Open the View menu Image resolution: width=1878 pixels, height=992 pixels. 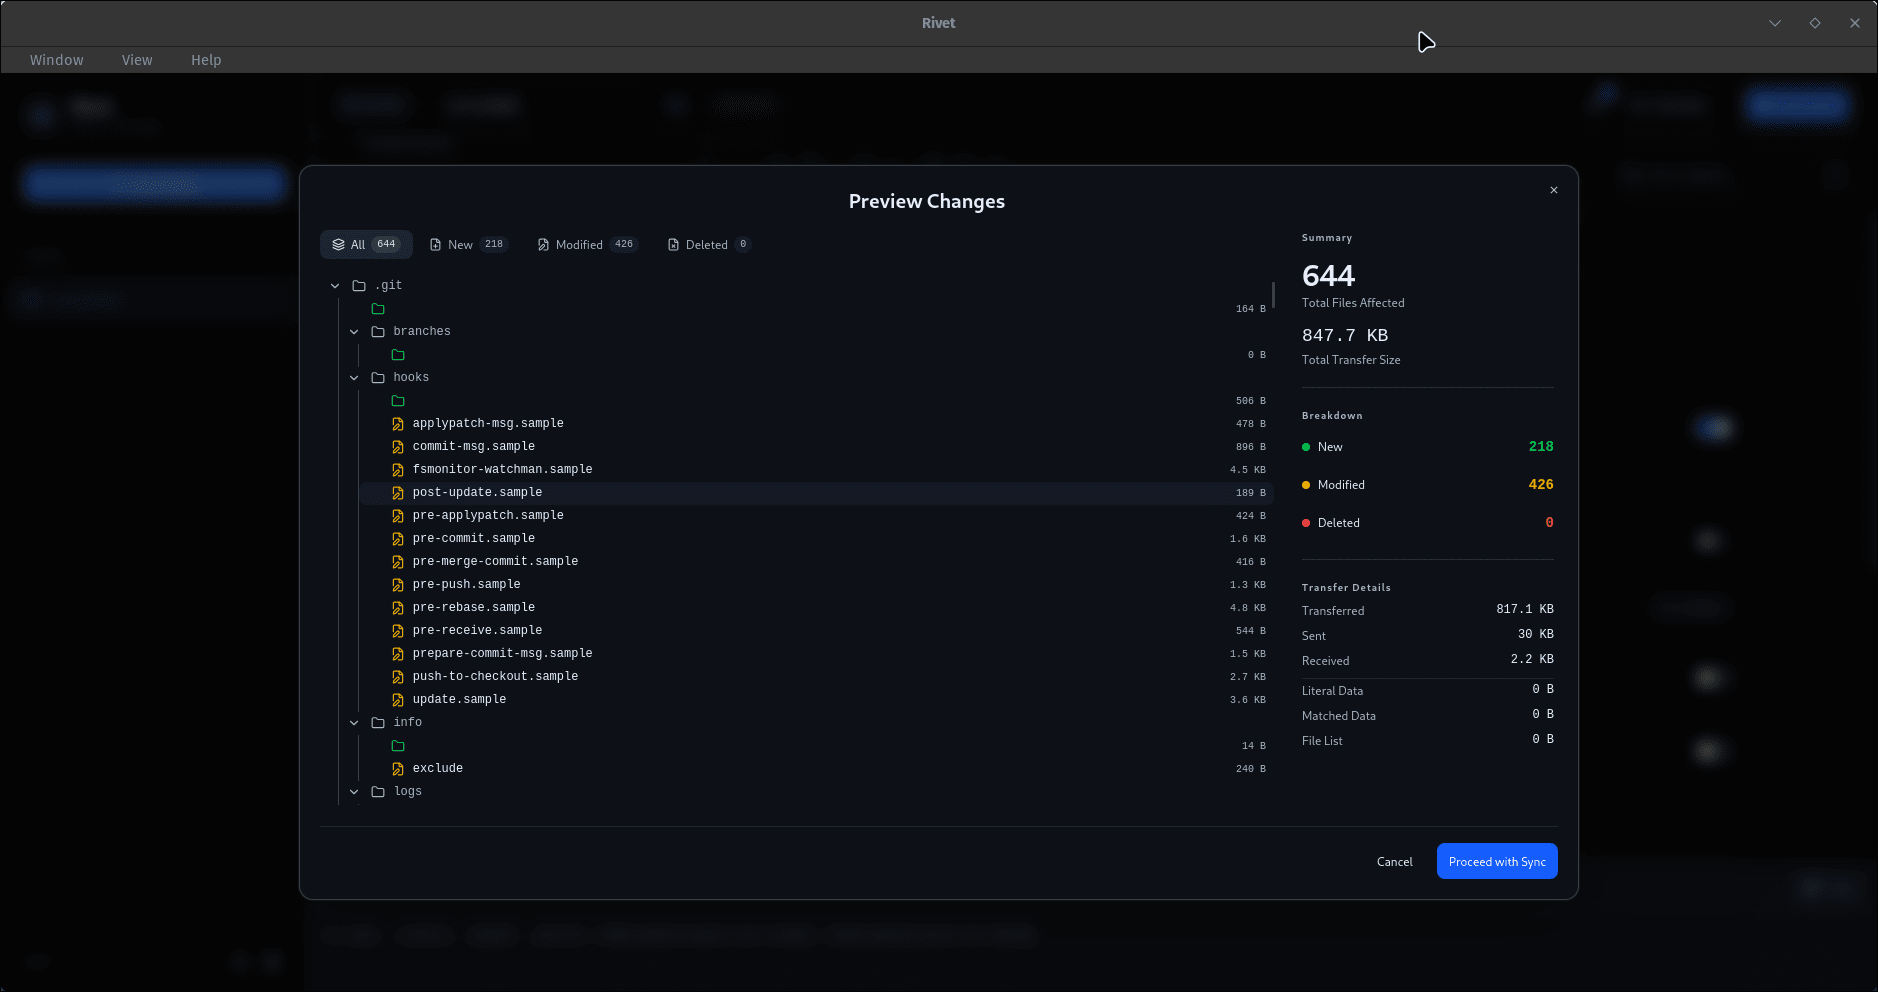coord(137,60)
